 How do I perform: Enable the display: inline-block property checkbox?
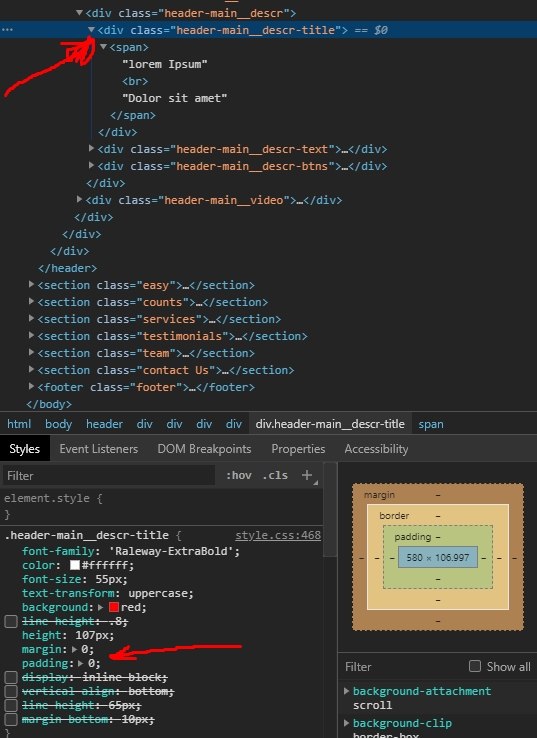point(11,677)
